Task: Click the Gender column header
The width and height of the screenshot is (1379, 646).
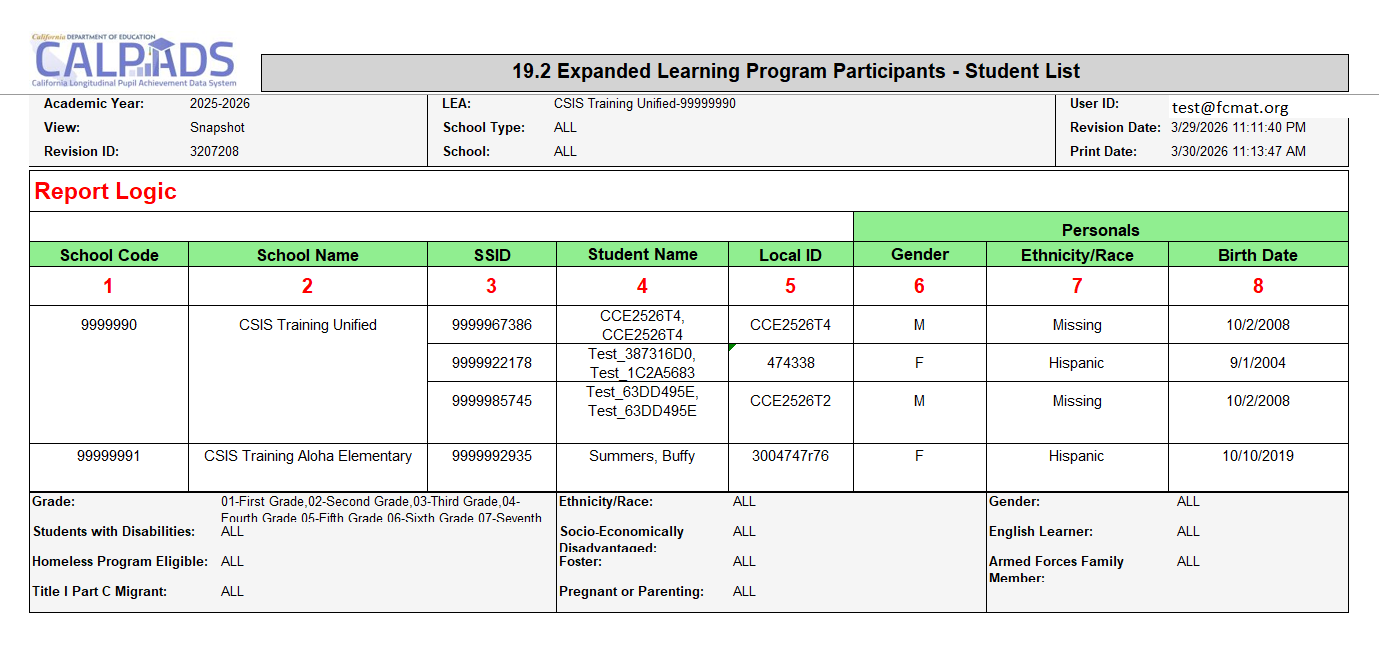Action: 919,255
